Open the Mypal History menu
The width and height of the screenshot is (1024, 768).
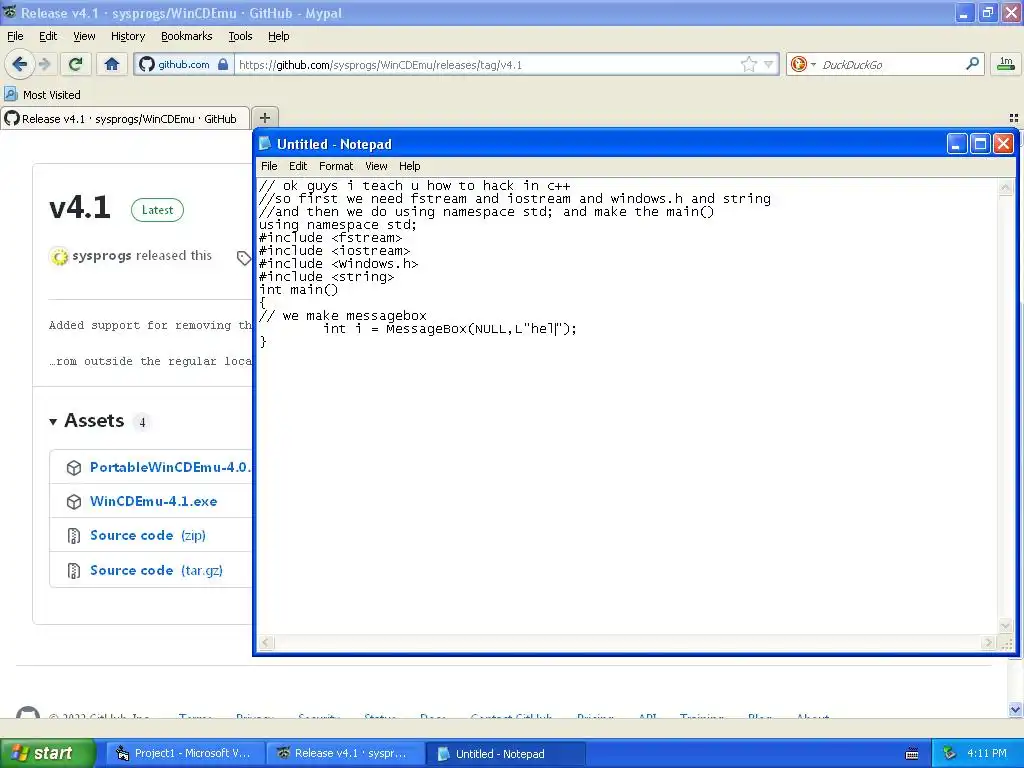pos(127,36)
